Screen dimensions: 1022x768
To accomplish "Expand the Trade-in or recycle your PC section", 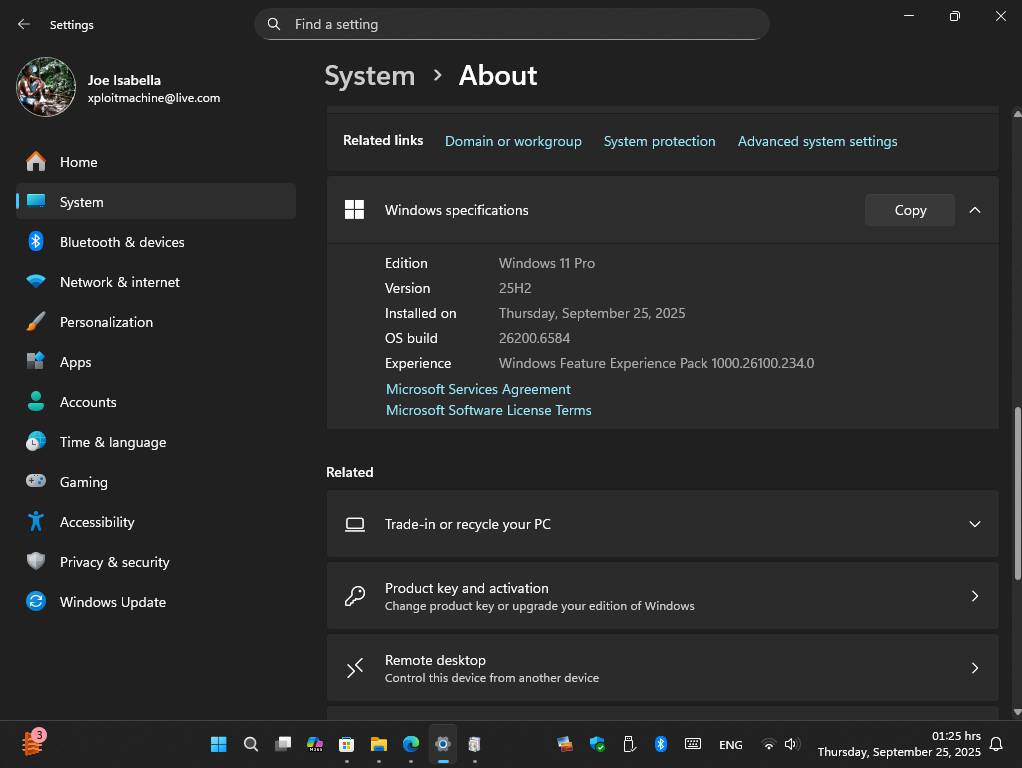I will tap(974, 523).
